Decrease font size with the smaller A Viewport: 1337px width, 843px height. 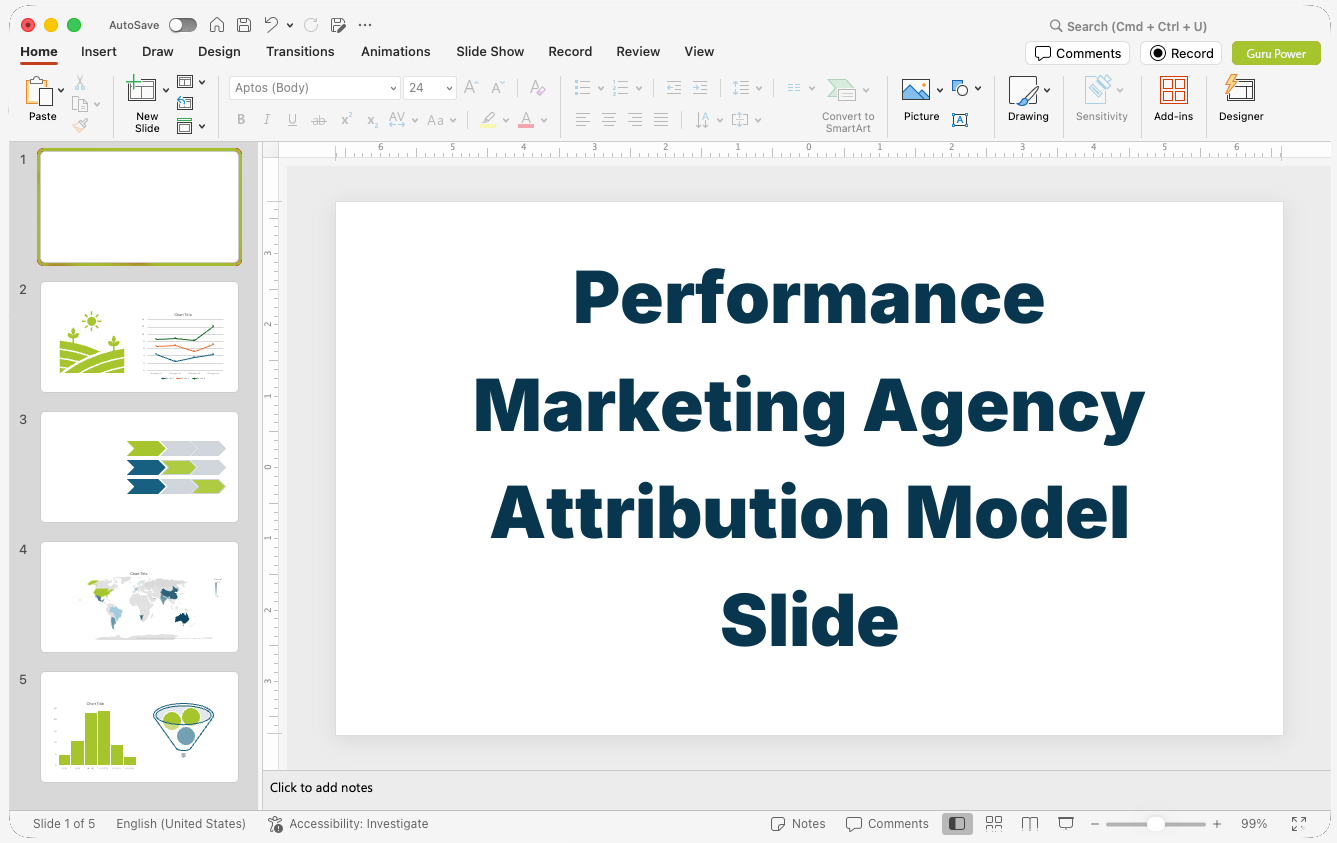[498, 88]
